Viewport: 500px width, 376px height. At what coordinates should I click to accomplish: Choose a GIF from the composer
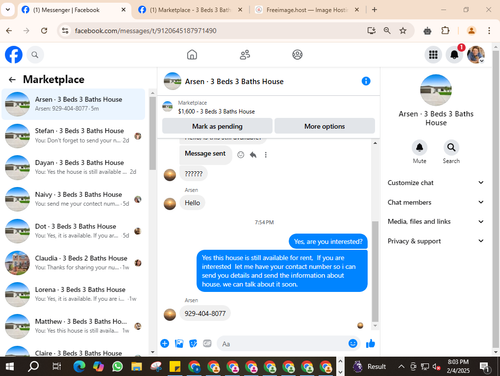click(x=207, y=343)
